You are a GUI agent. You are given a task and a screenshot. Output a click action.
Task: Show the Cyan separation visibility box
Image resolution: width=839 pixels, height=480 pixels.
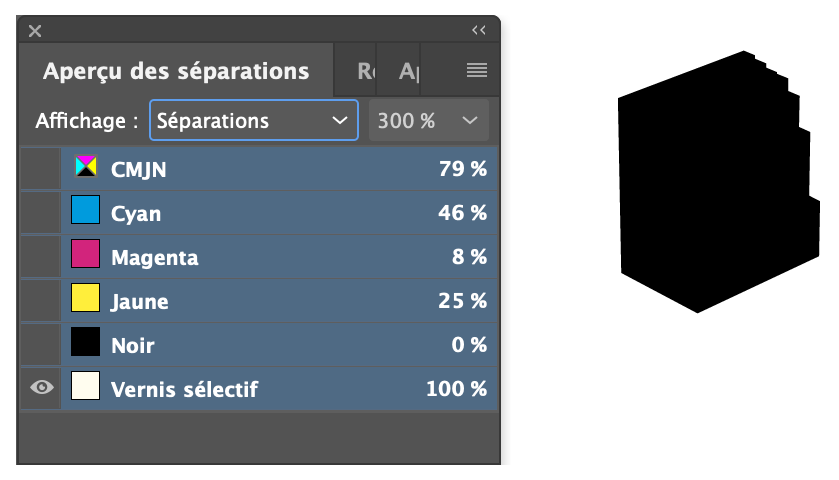pos(41,212)
